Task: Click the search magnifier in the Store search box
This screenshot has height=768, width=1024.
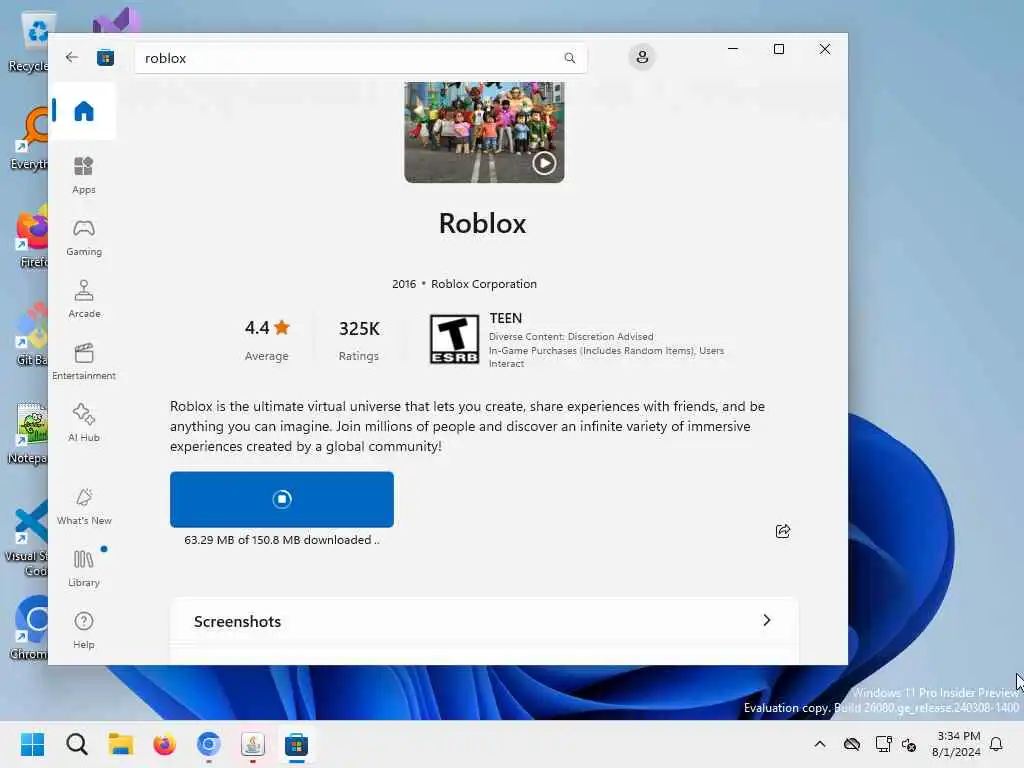Action: (569, 58)
